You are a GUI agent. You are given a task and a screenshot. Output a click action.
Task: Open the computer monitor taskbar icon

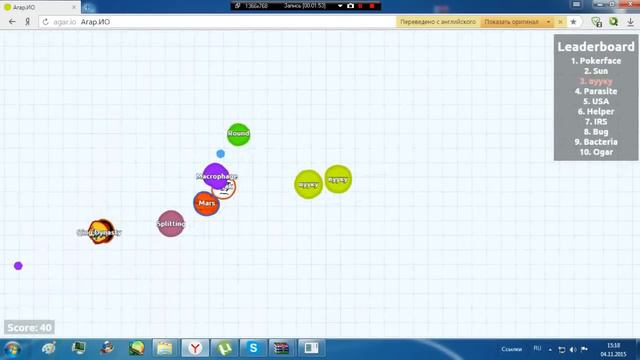point(78,348)
